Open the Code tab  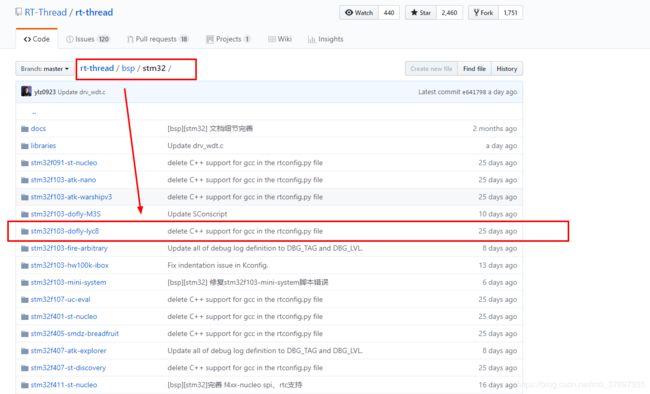tap(36, 39)
